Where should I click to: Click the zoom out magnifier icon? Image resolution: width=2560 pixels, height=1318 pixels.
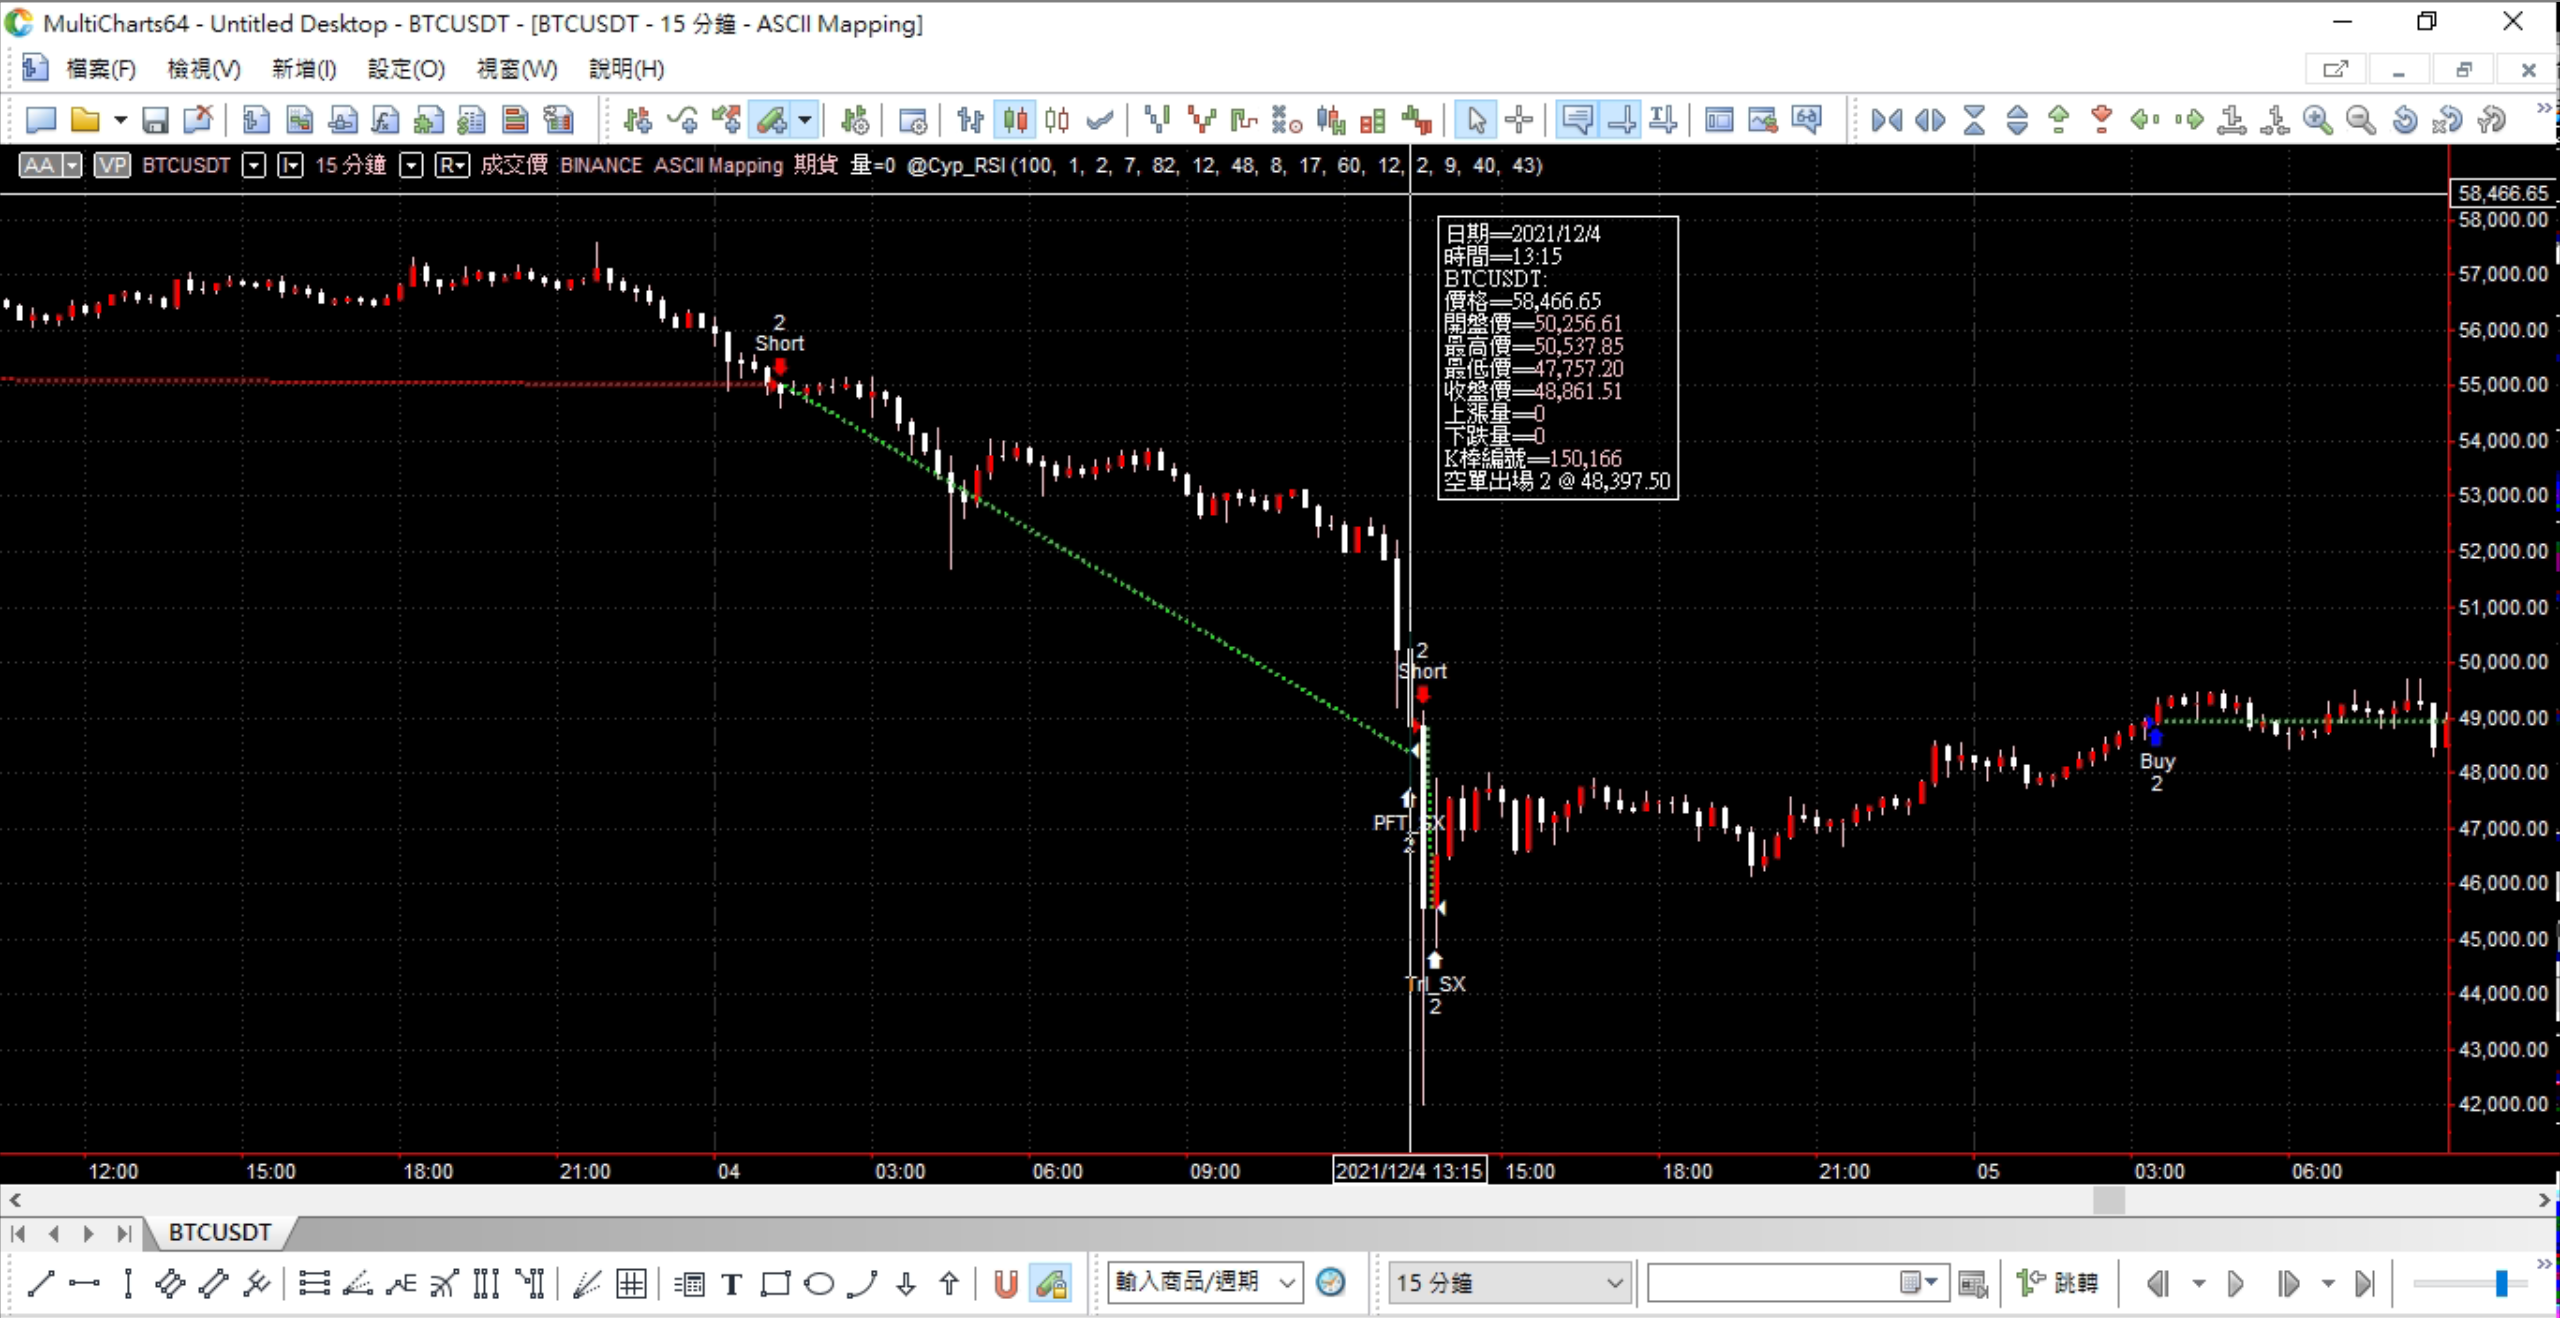coord(2361,121)
